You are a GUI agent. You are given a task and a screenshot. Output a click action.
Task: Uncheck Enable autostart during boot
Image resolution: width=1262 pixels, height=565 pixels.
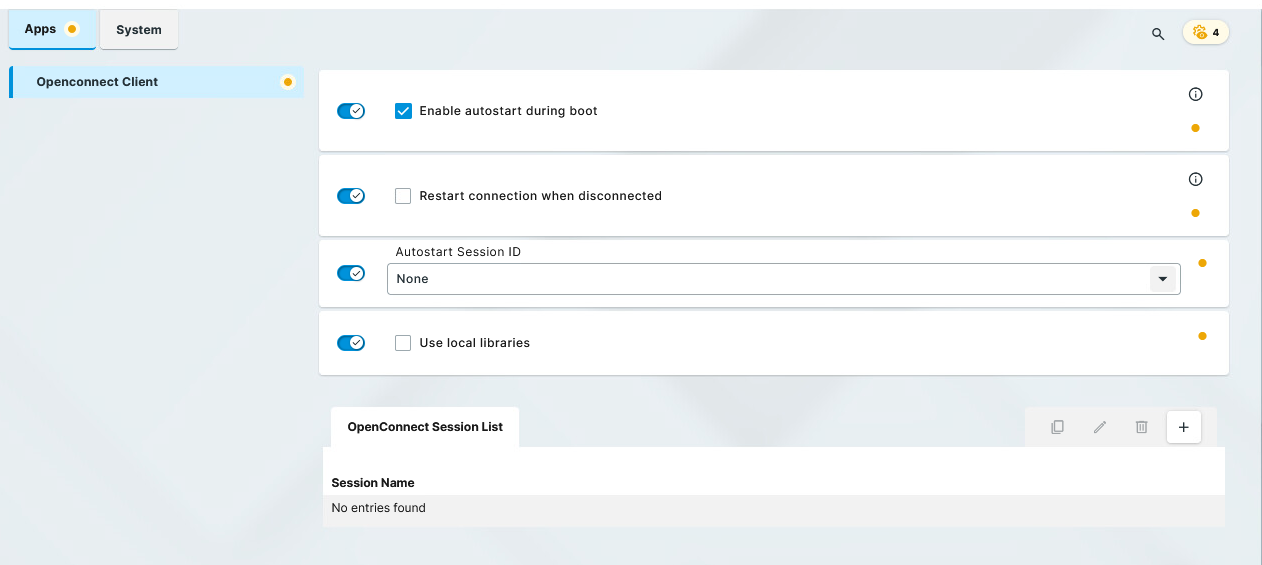pos(403,111)
